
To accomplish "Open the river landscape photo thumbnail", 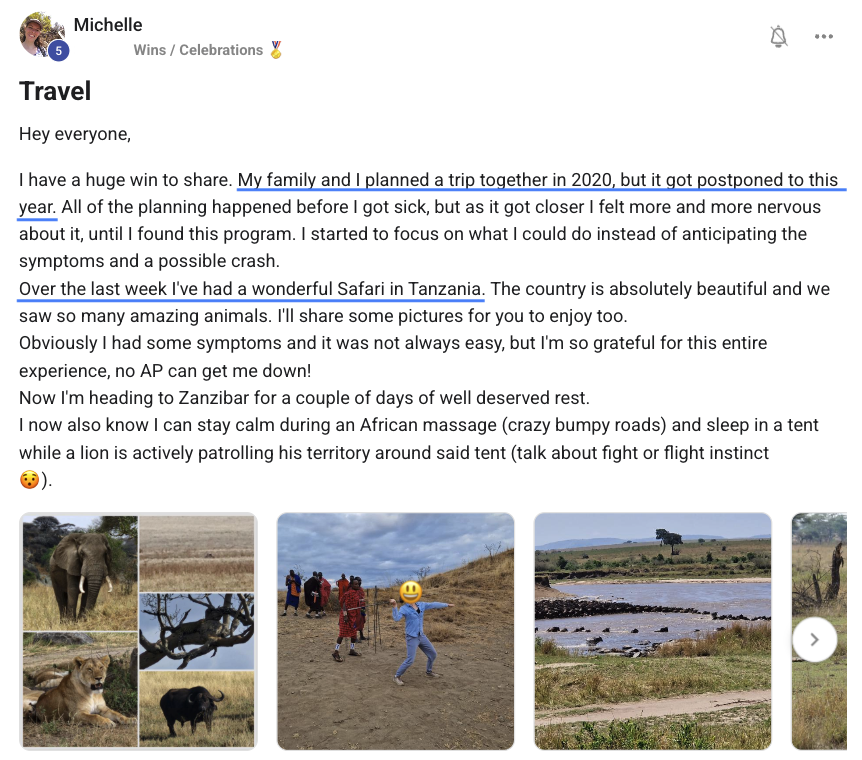I will (652, 631).
